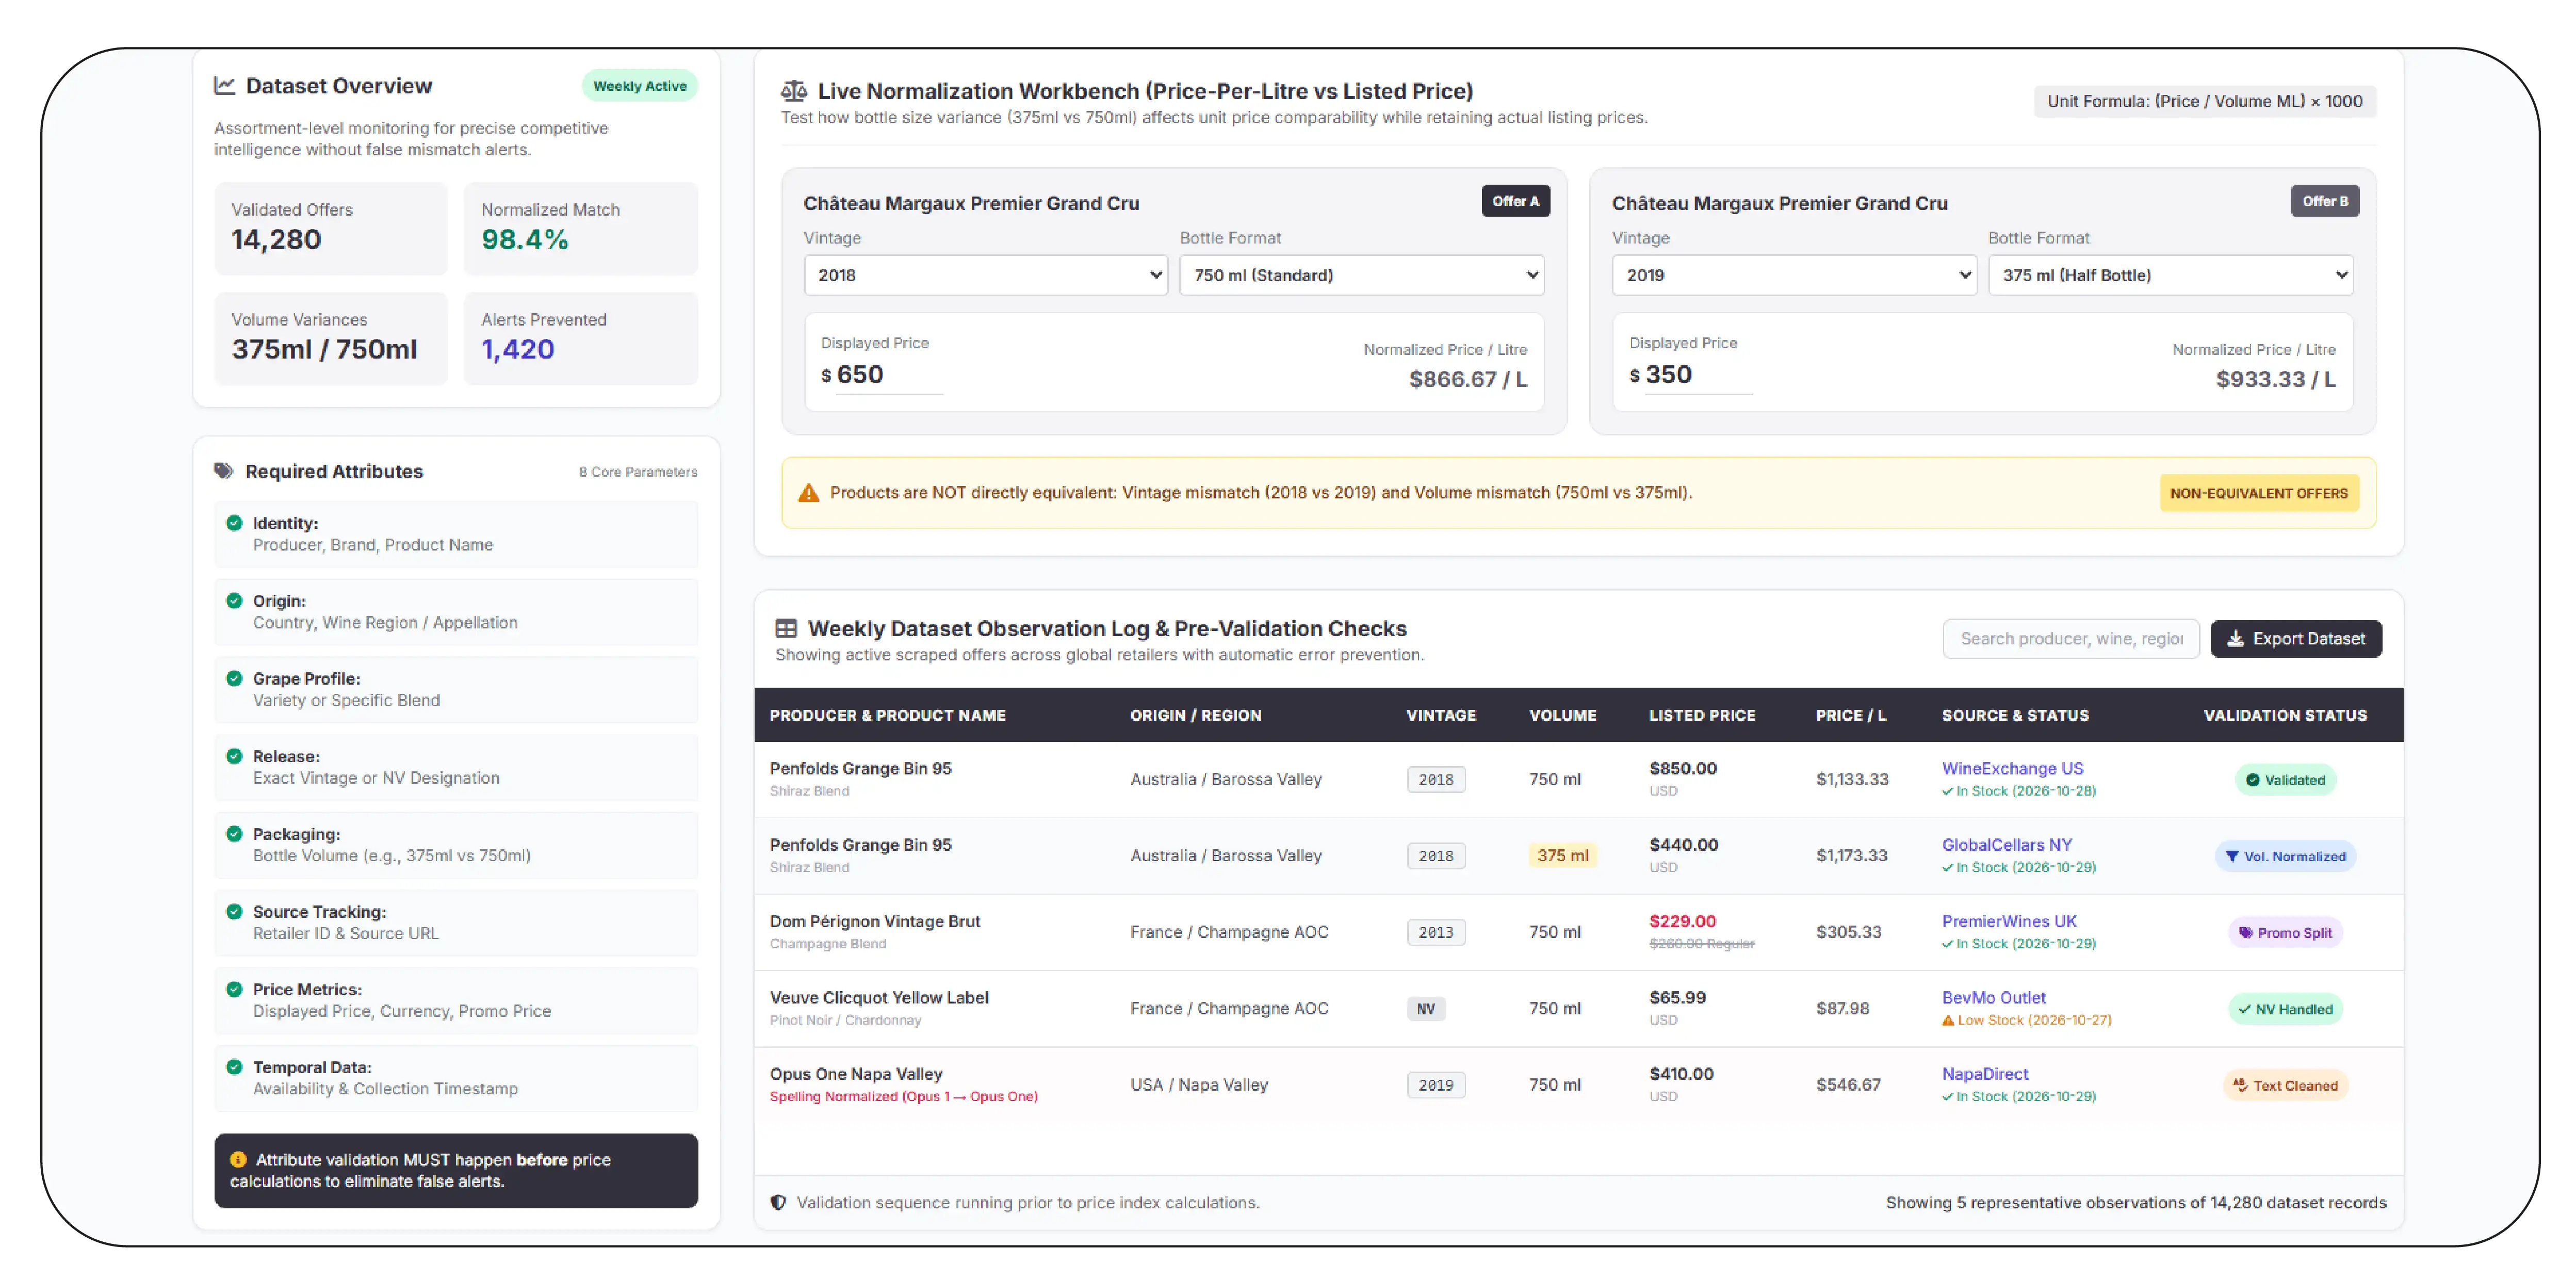Click the Offer A badge

tap(1515, 201)
